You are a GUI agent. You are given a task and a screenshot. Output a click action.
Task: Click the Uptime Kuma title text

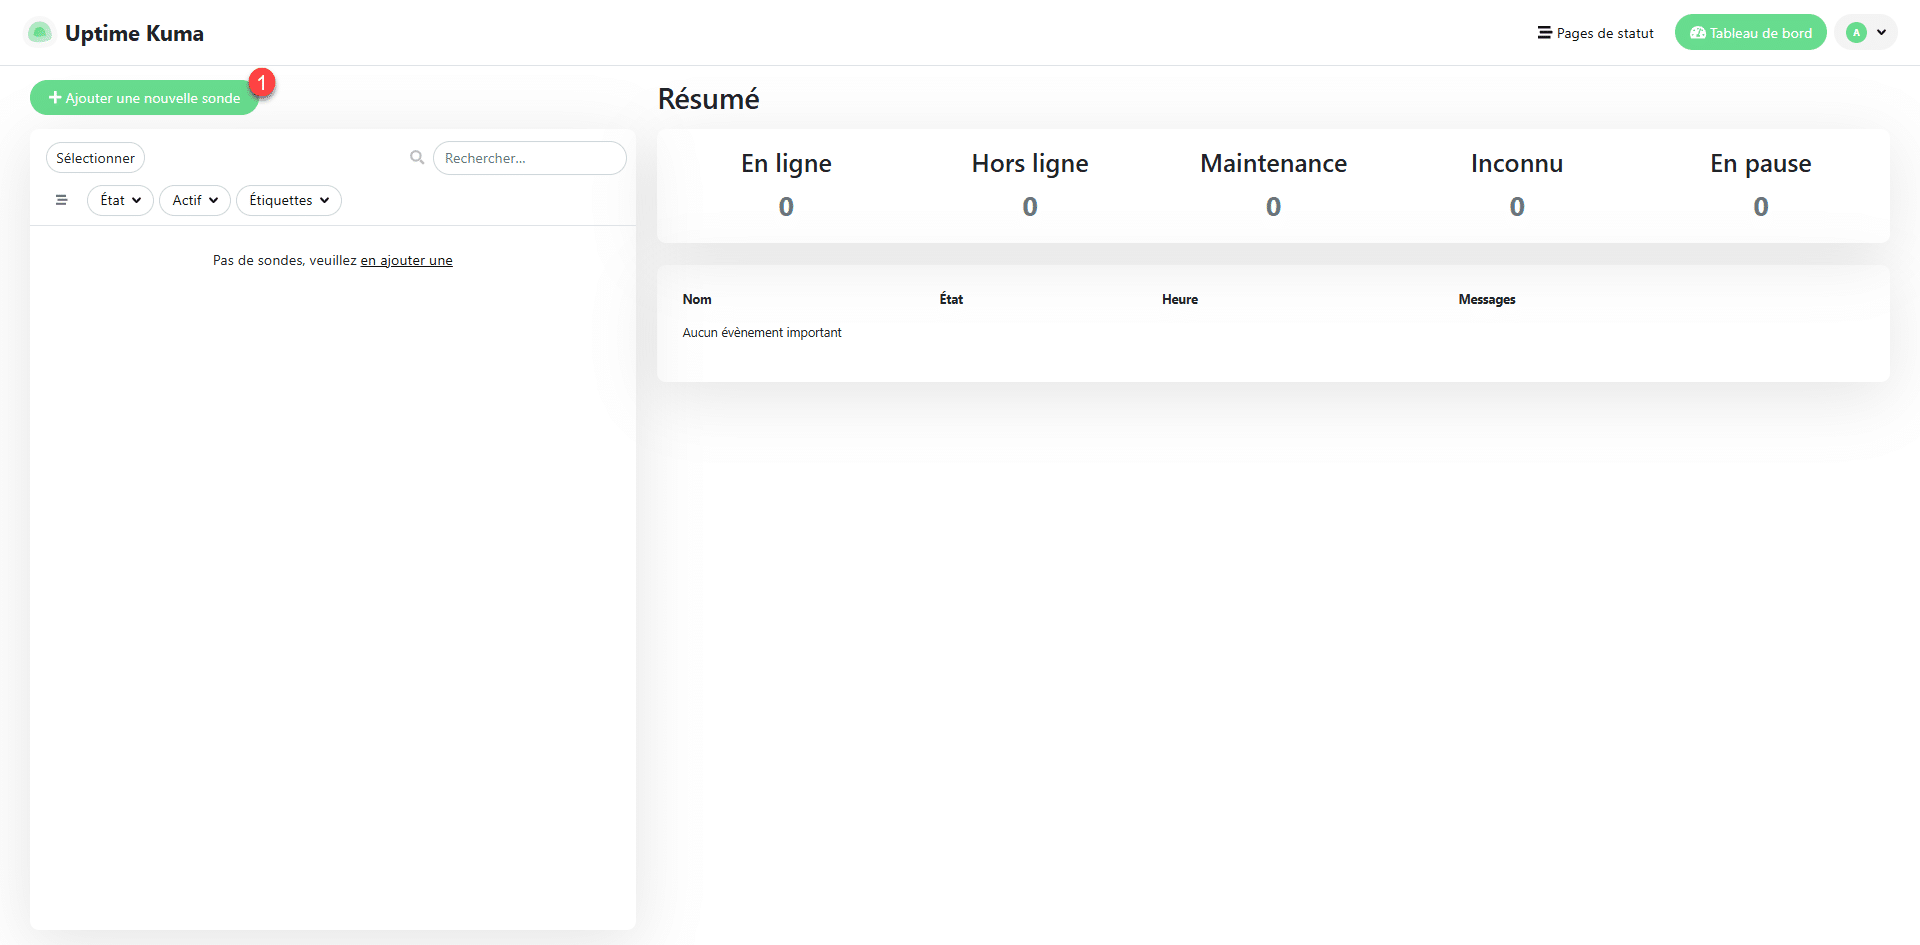tap(134, 33)
